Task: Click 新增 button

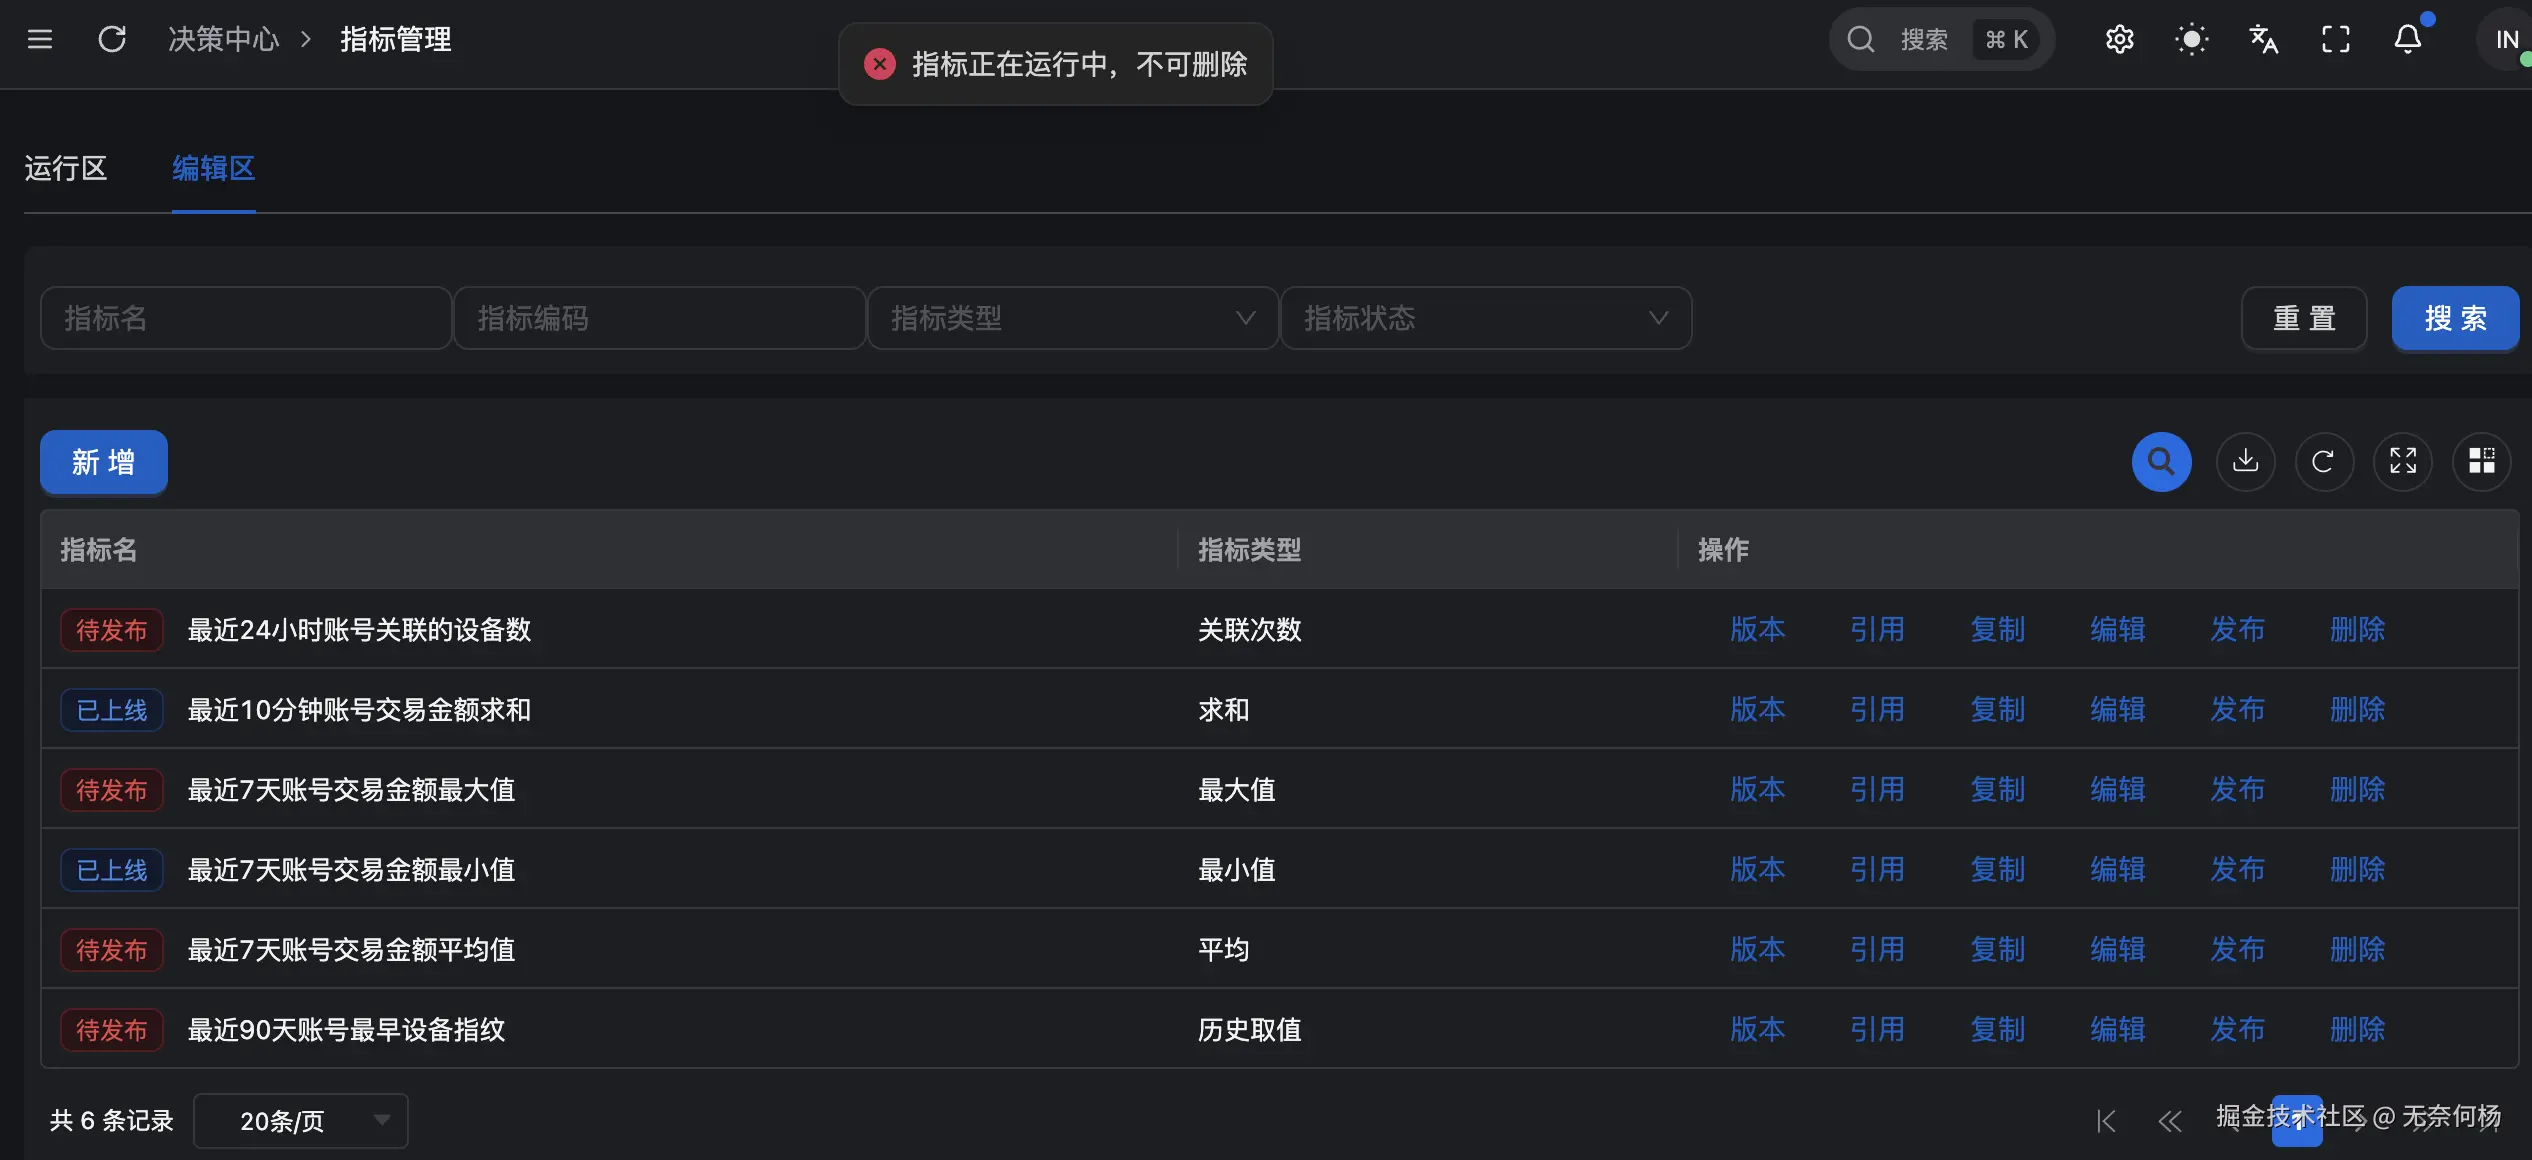Action: [103, 461]
